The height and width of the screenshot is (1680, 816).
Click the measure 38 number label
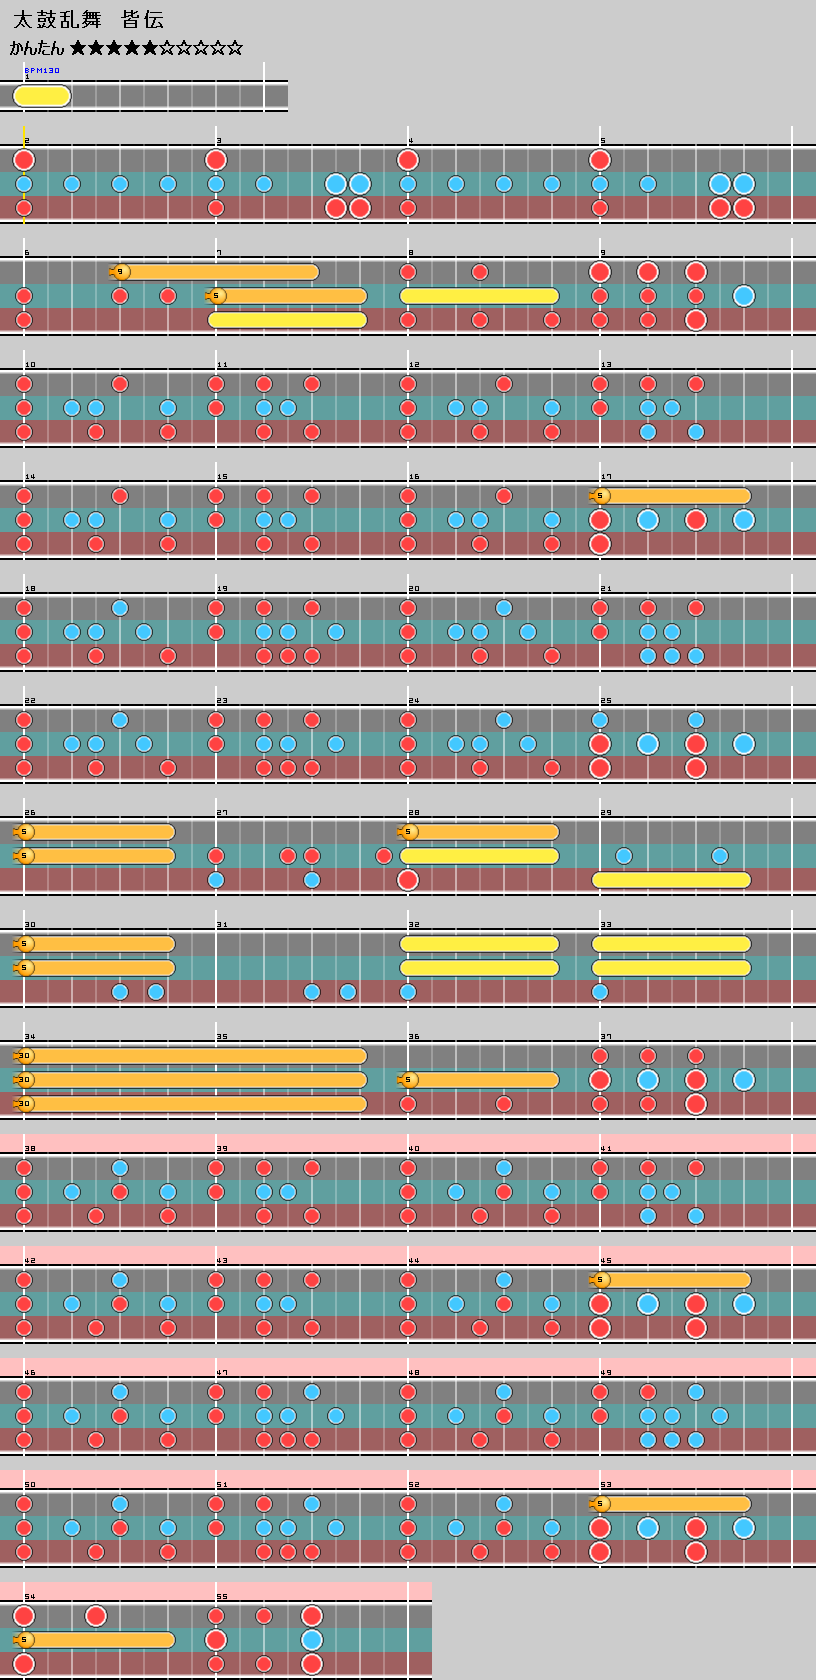click(30, 1149)
